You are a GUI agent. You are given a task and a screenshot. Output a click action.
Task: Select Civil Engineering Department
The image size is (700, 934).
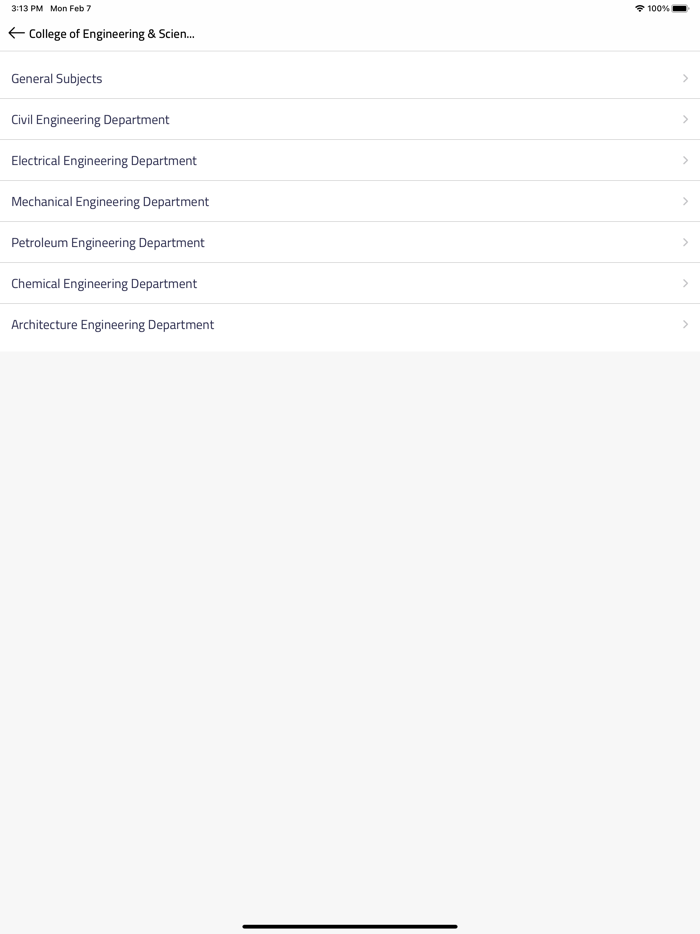[90, 120]
